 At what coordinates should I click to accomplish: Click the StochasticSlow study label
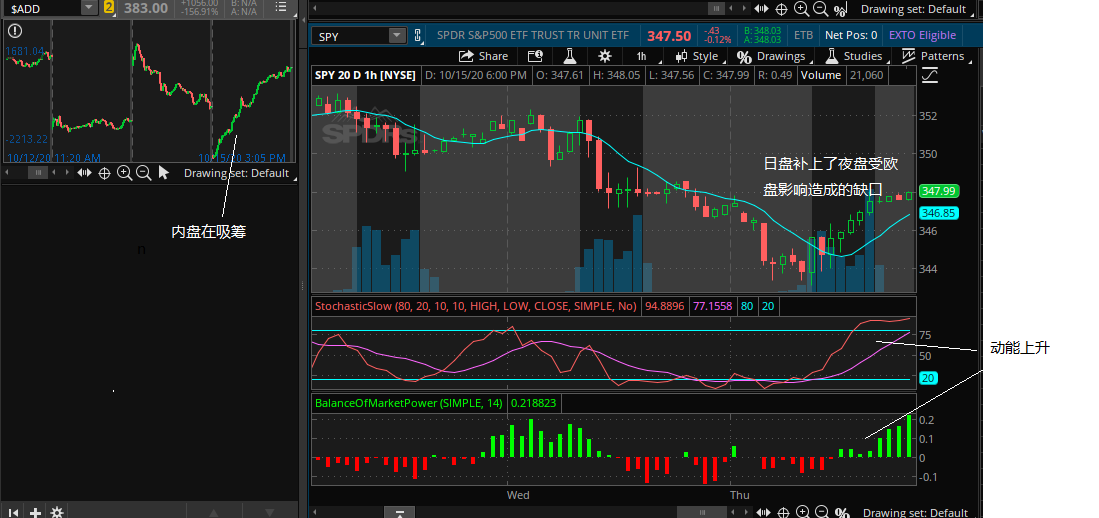tap(476, 306)
